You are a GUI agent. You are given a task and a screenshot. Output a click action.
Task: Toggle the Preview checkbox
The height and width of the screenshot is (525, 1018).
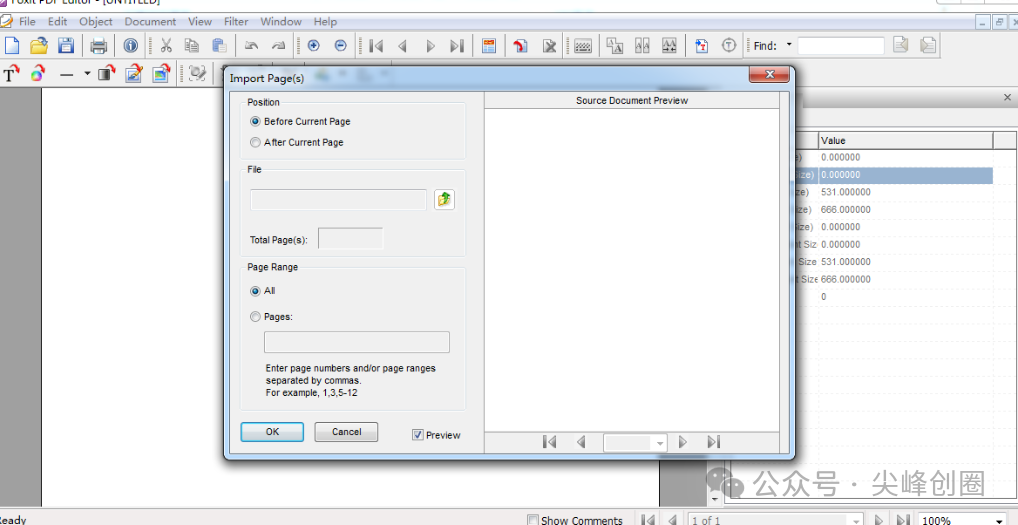coord(418,435)
